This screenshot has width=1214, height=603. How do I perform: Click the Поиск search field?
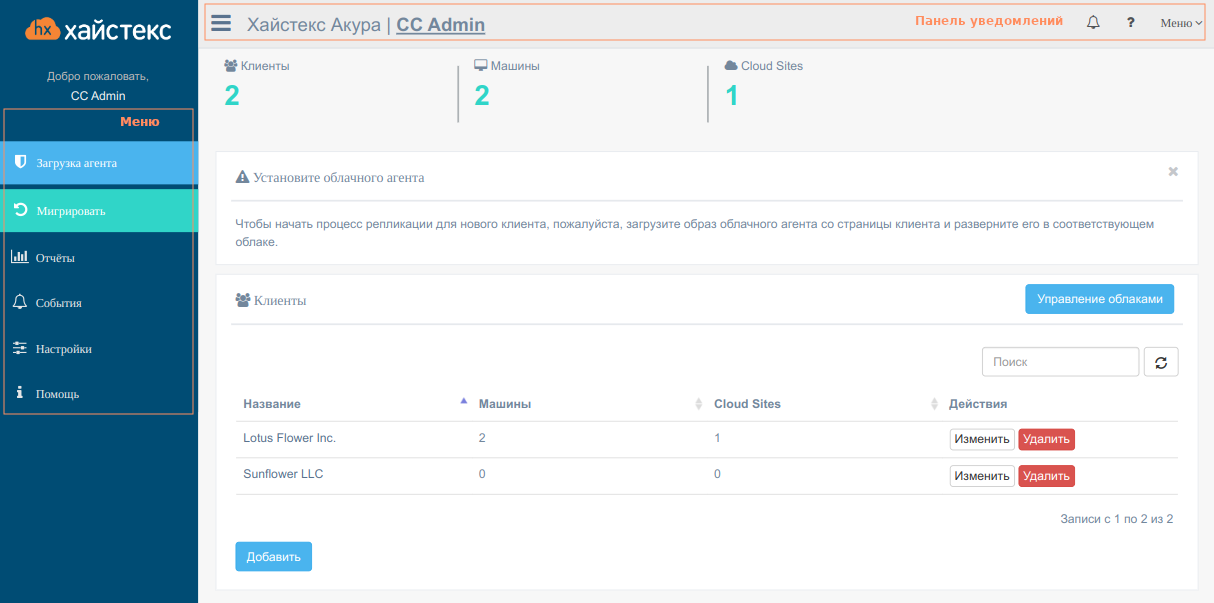1060,362
